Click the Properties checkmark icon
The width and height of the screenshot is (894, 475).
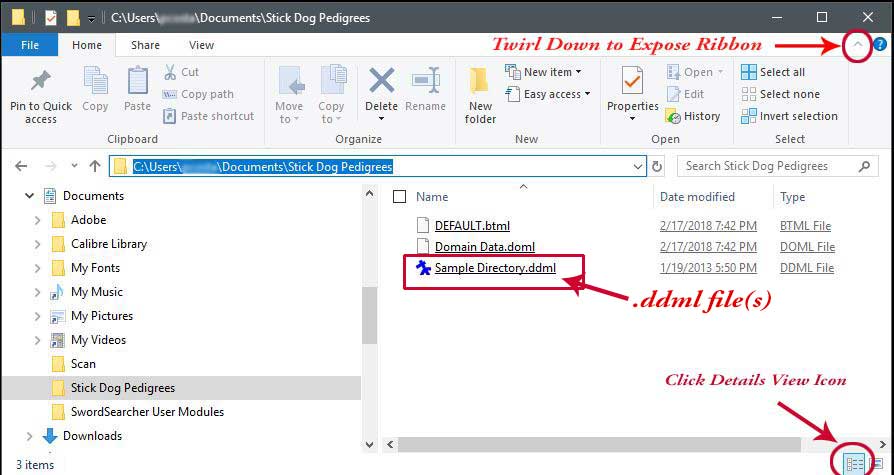[632, 80]
